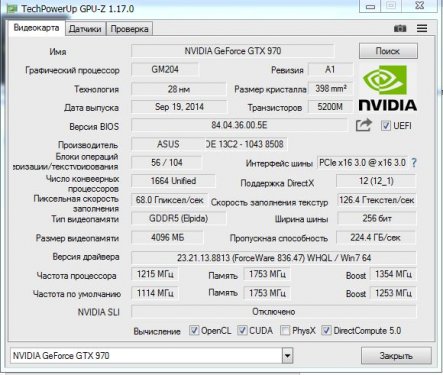Click the revision A1 value

(x=330, y=70)
